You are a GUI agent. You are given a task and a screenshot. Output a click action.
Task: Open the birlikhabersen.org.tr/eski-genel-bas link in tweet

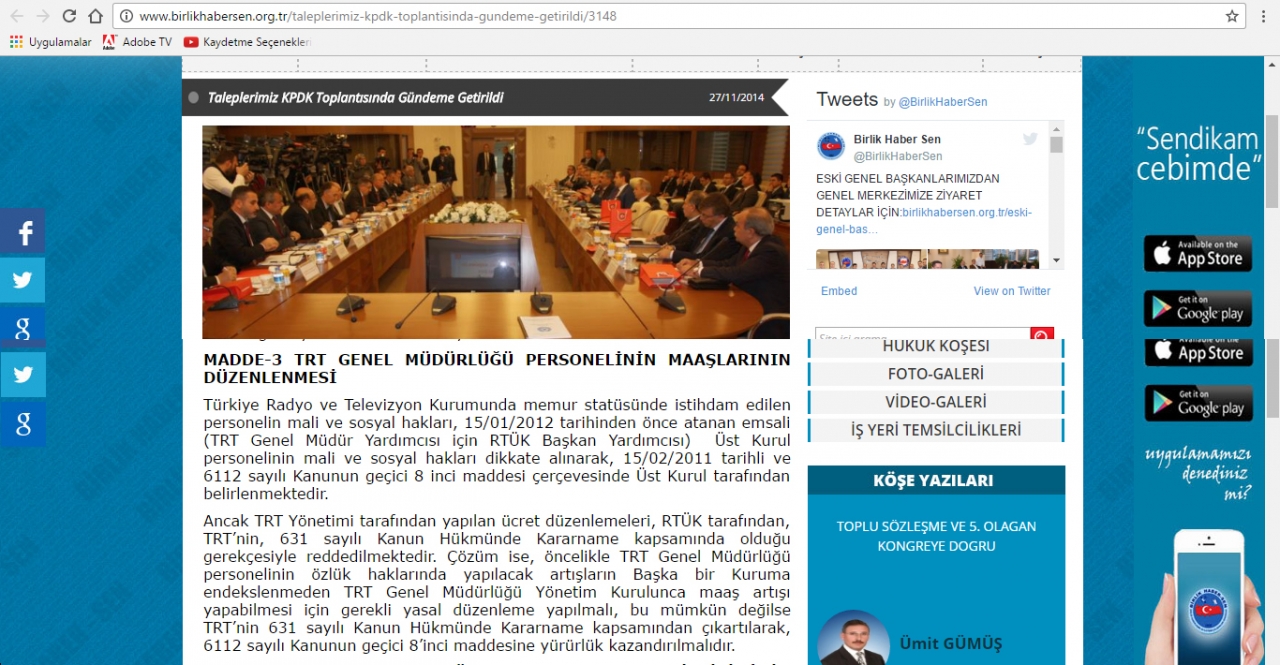point(924,221)
